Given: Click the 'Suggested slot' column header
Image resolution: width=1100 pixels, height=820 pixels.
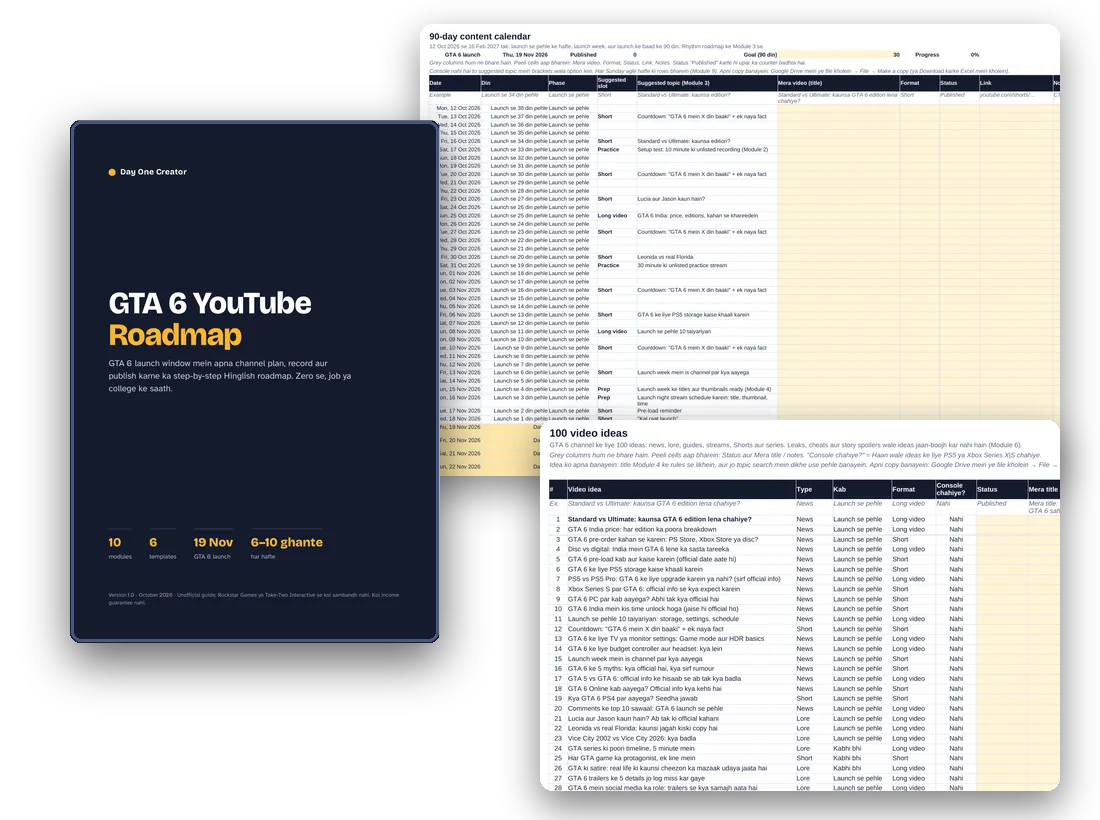Looking at the screenshot, I should point(615,83).
